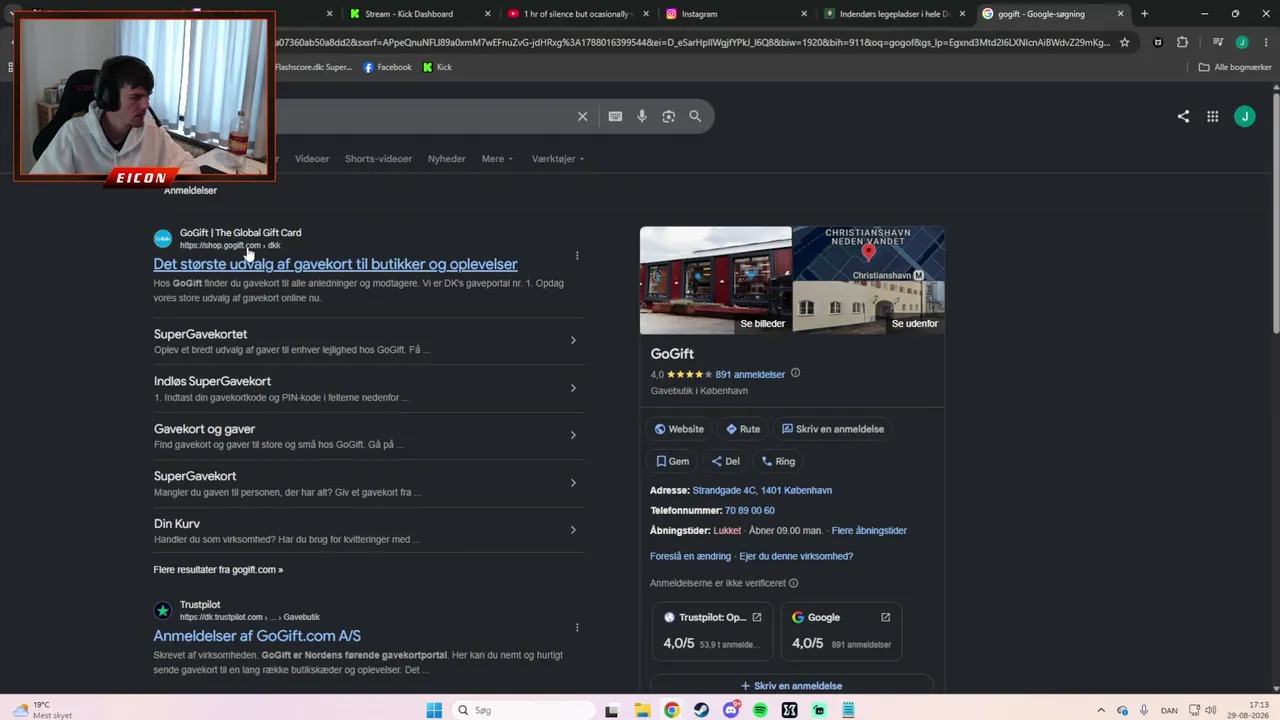This screenshot has height=720, width=1280.
Task: Select the Nyheder search filter
Action: [447, 159]
